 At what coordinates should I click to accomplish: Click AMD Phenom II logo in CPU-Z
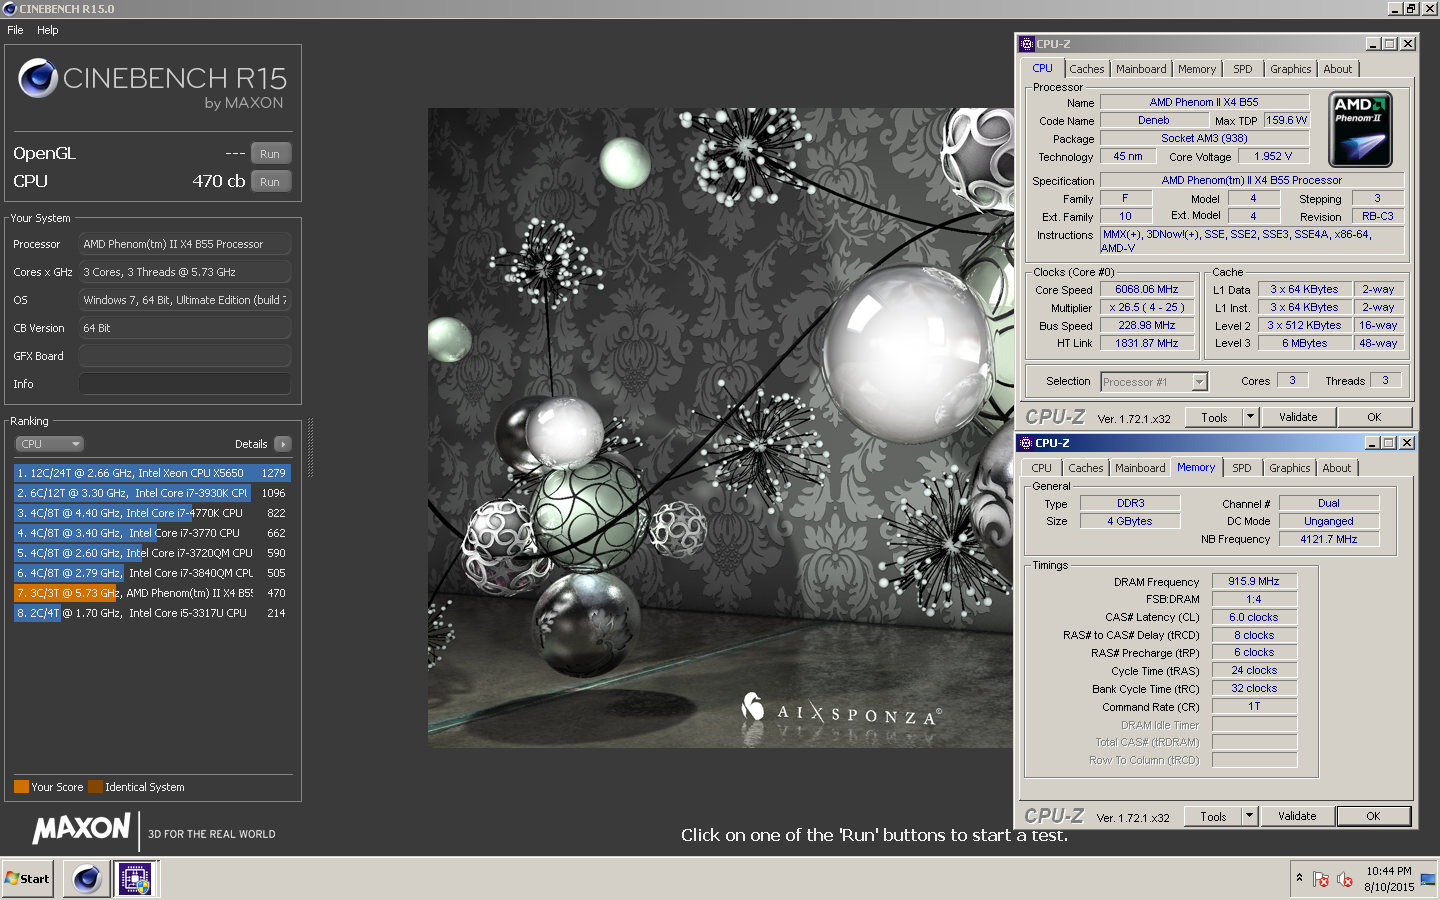pyautogui.click(x=1361, y=130)
